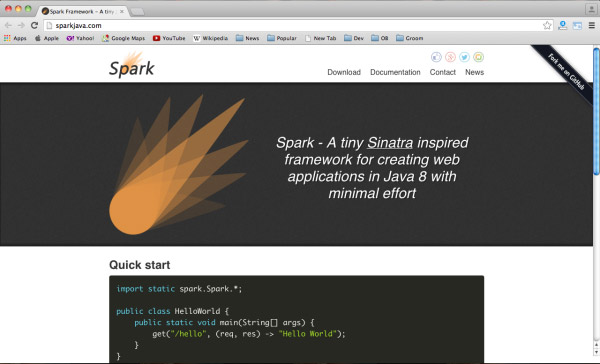Expand the News bookmarks folder
Screen dimensions: 600x364
pyautogui.click(x=248, y=38)
